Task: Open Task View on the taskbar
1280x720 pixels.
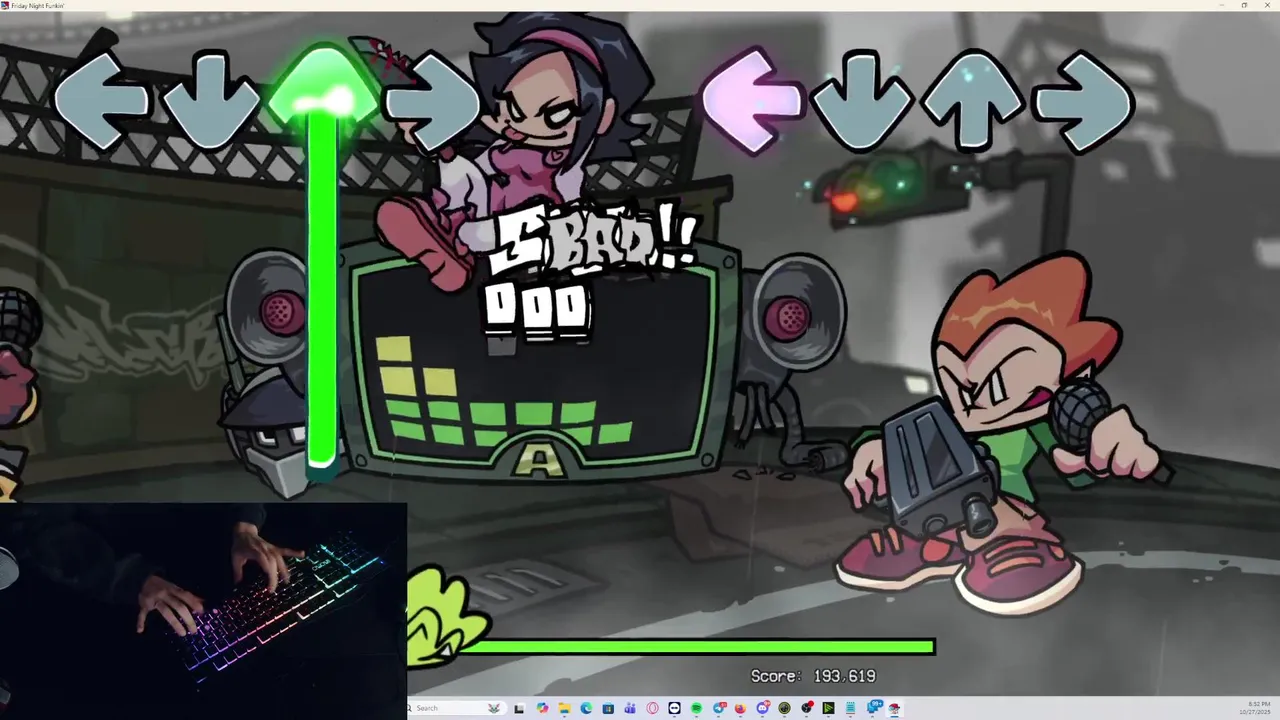Action: click(x=519, y=708)
